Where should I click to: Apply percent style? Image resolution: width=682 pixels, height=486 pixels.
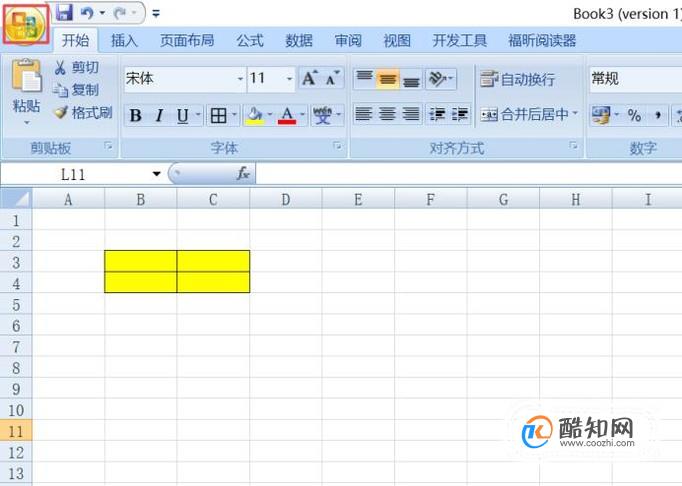634,115
